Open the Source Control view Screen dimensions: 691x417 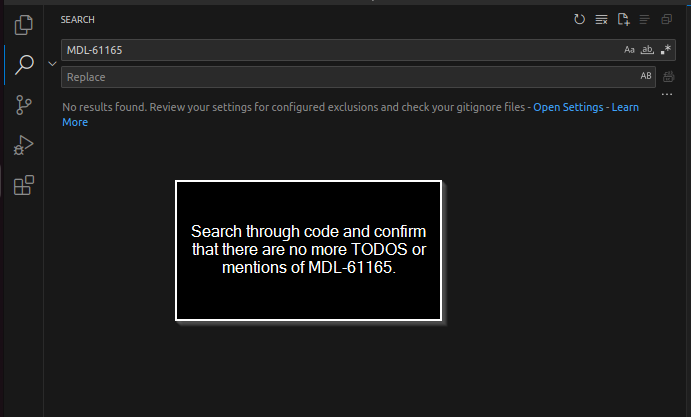coord(24,105)
